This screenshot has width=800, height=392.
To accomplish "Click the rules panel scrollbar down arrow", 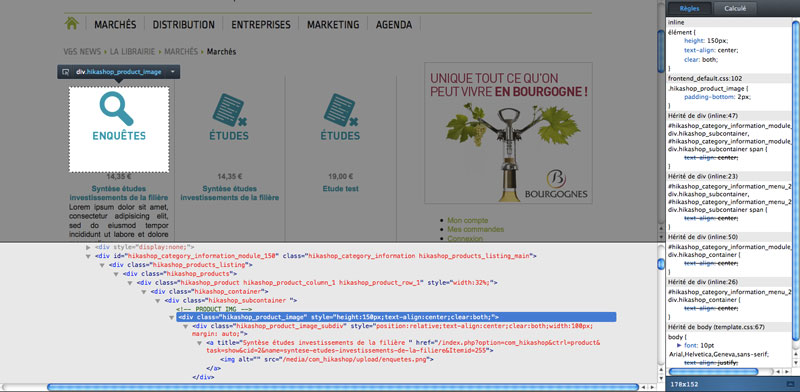I will pos(796,364).
